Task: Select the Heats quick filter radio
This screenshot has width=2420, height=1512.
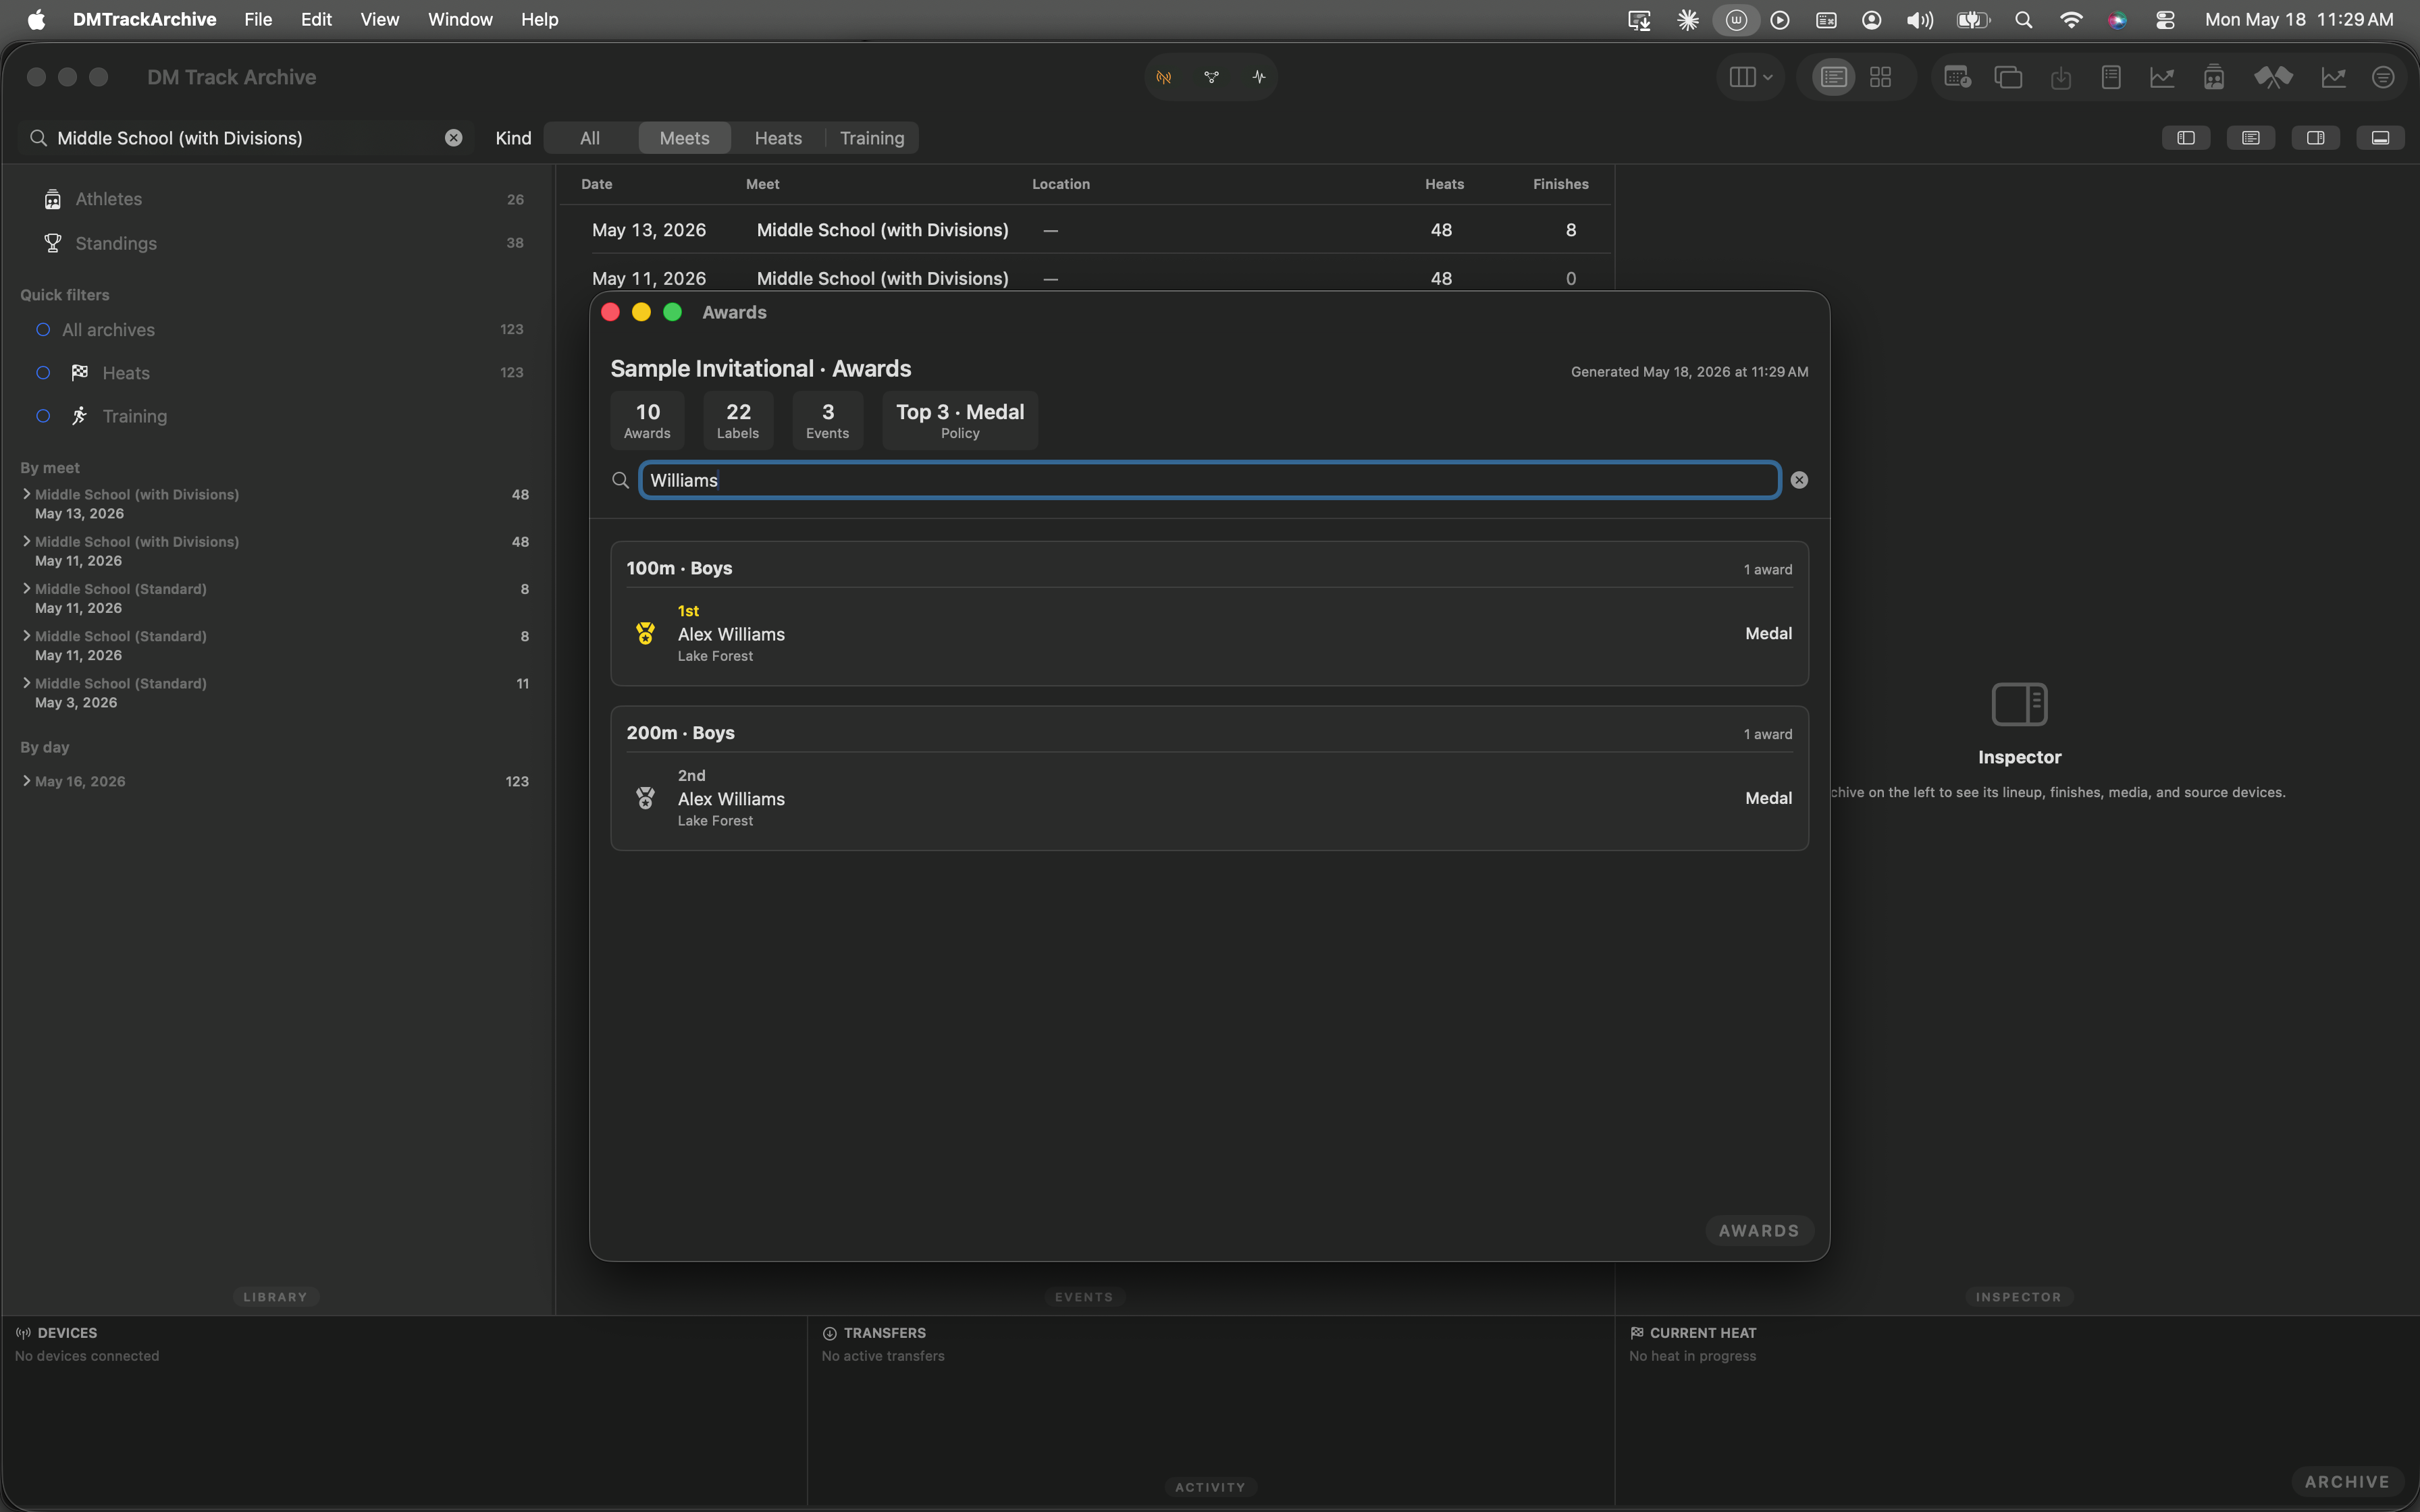Action: click(x=43, y=373)
